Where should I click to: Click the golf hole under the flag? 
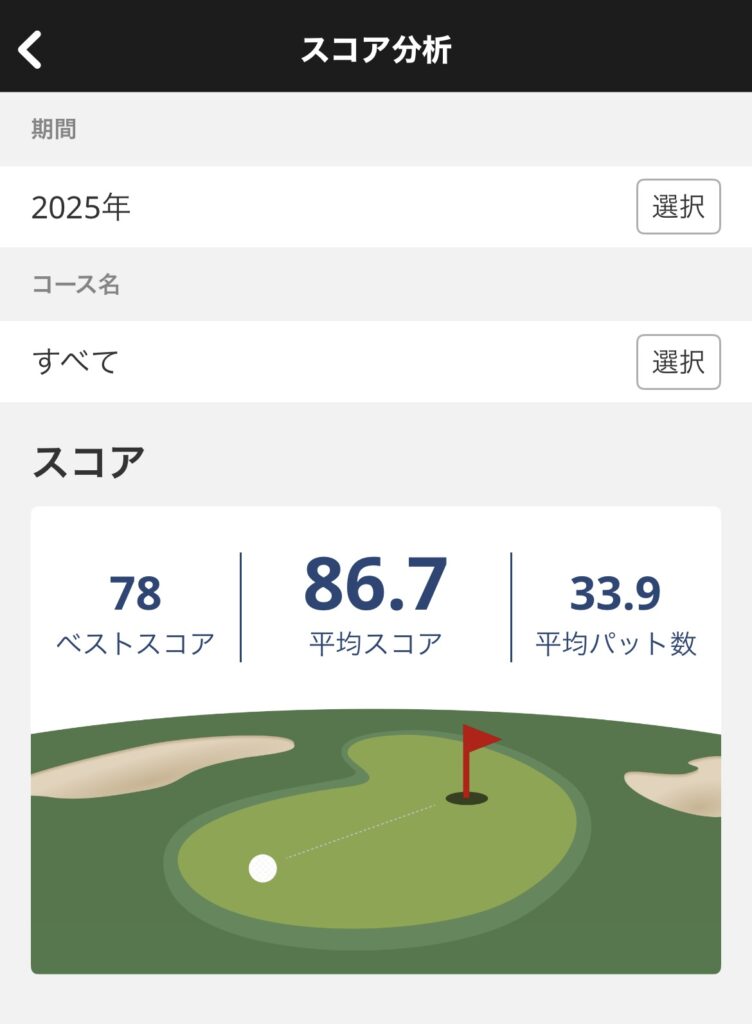point(466,798)
